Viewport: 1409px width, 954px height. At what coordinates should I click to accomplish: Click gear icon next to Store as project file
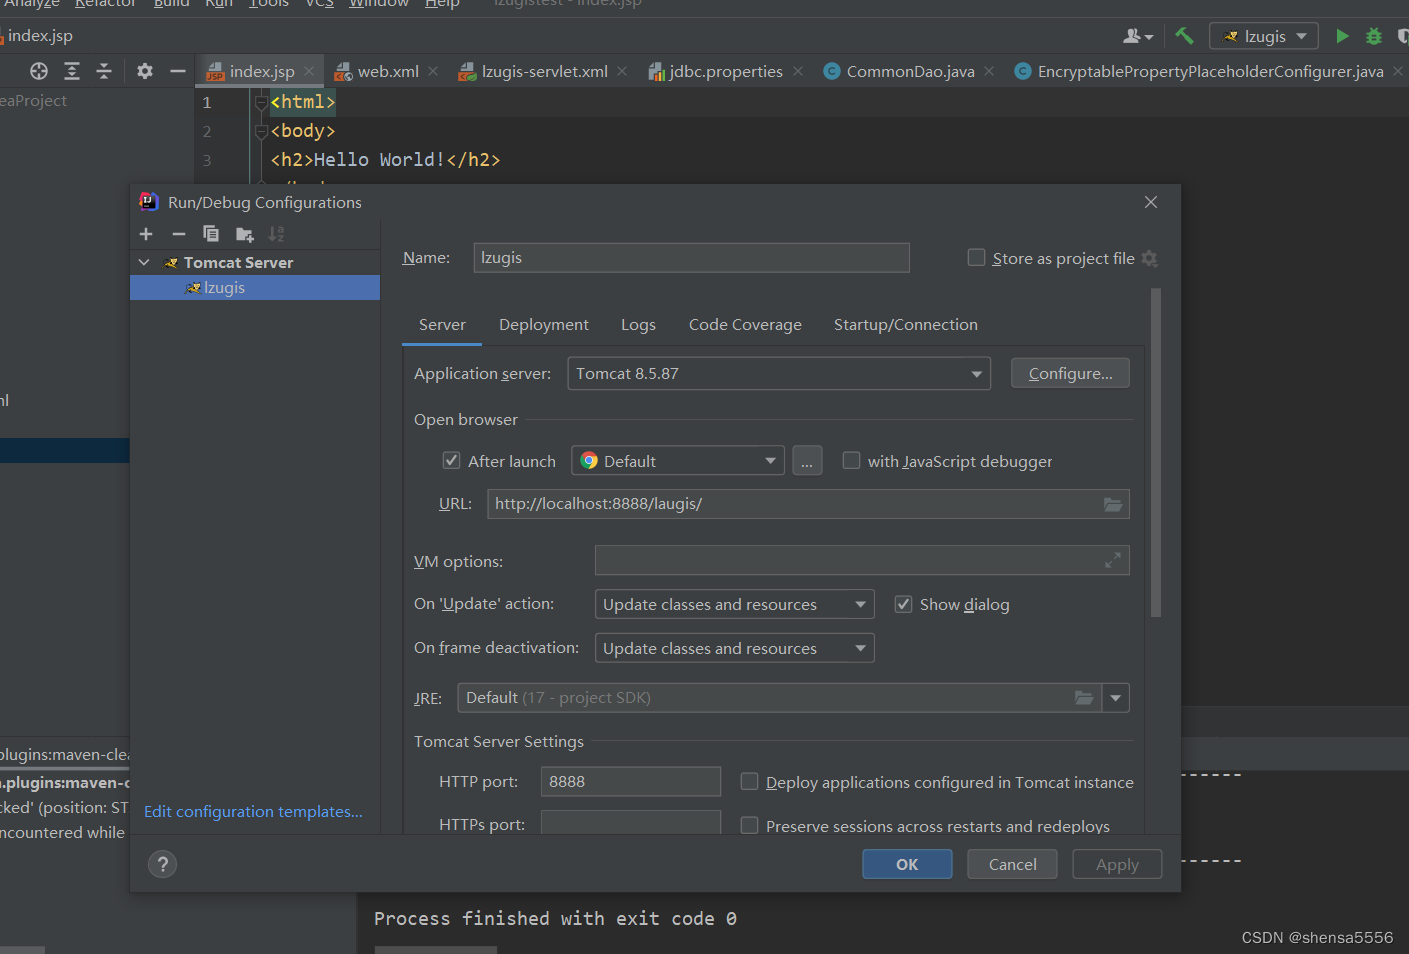[x=1150, y=258]
